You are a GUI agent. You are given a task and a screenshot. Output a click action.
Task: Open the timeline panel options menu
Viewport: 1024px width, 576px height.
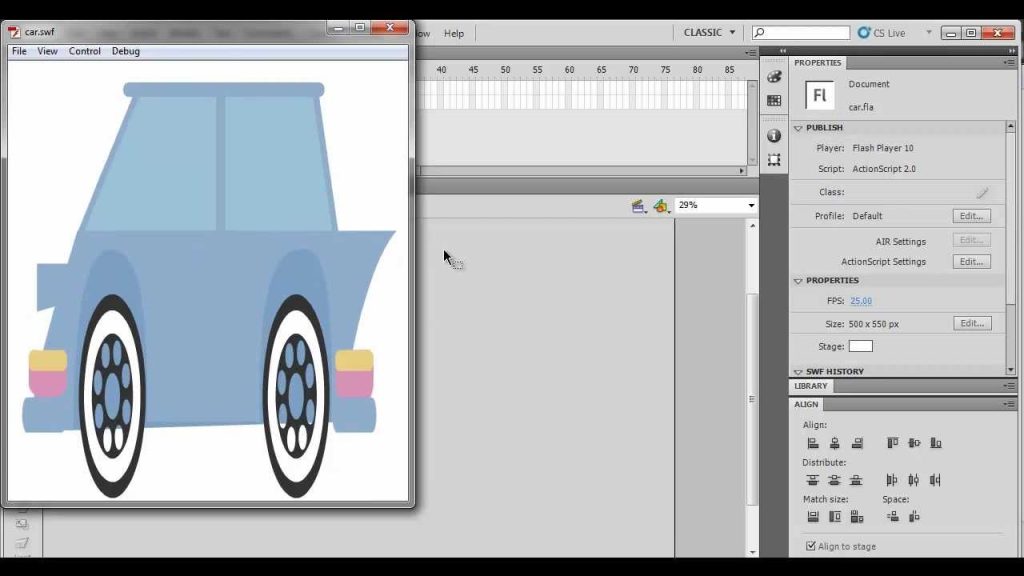[751, 52]
